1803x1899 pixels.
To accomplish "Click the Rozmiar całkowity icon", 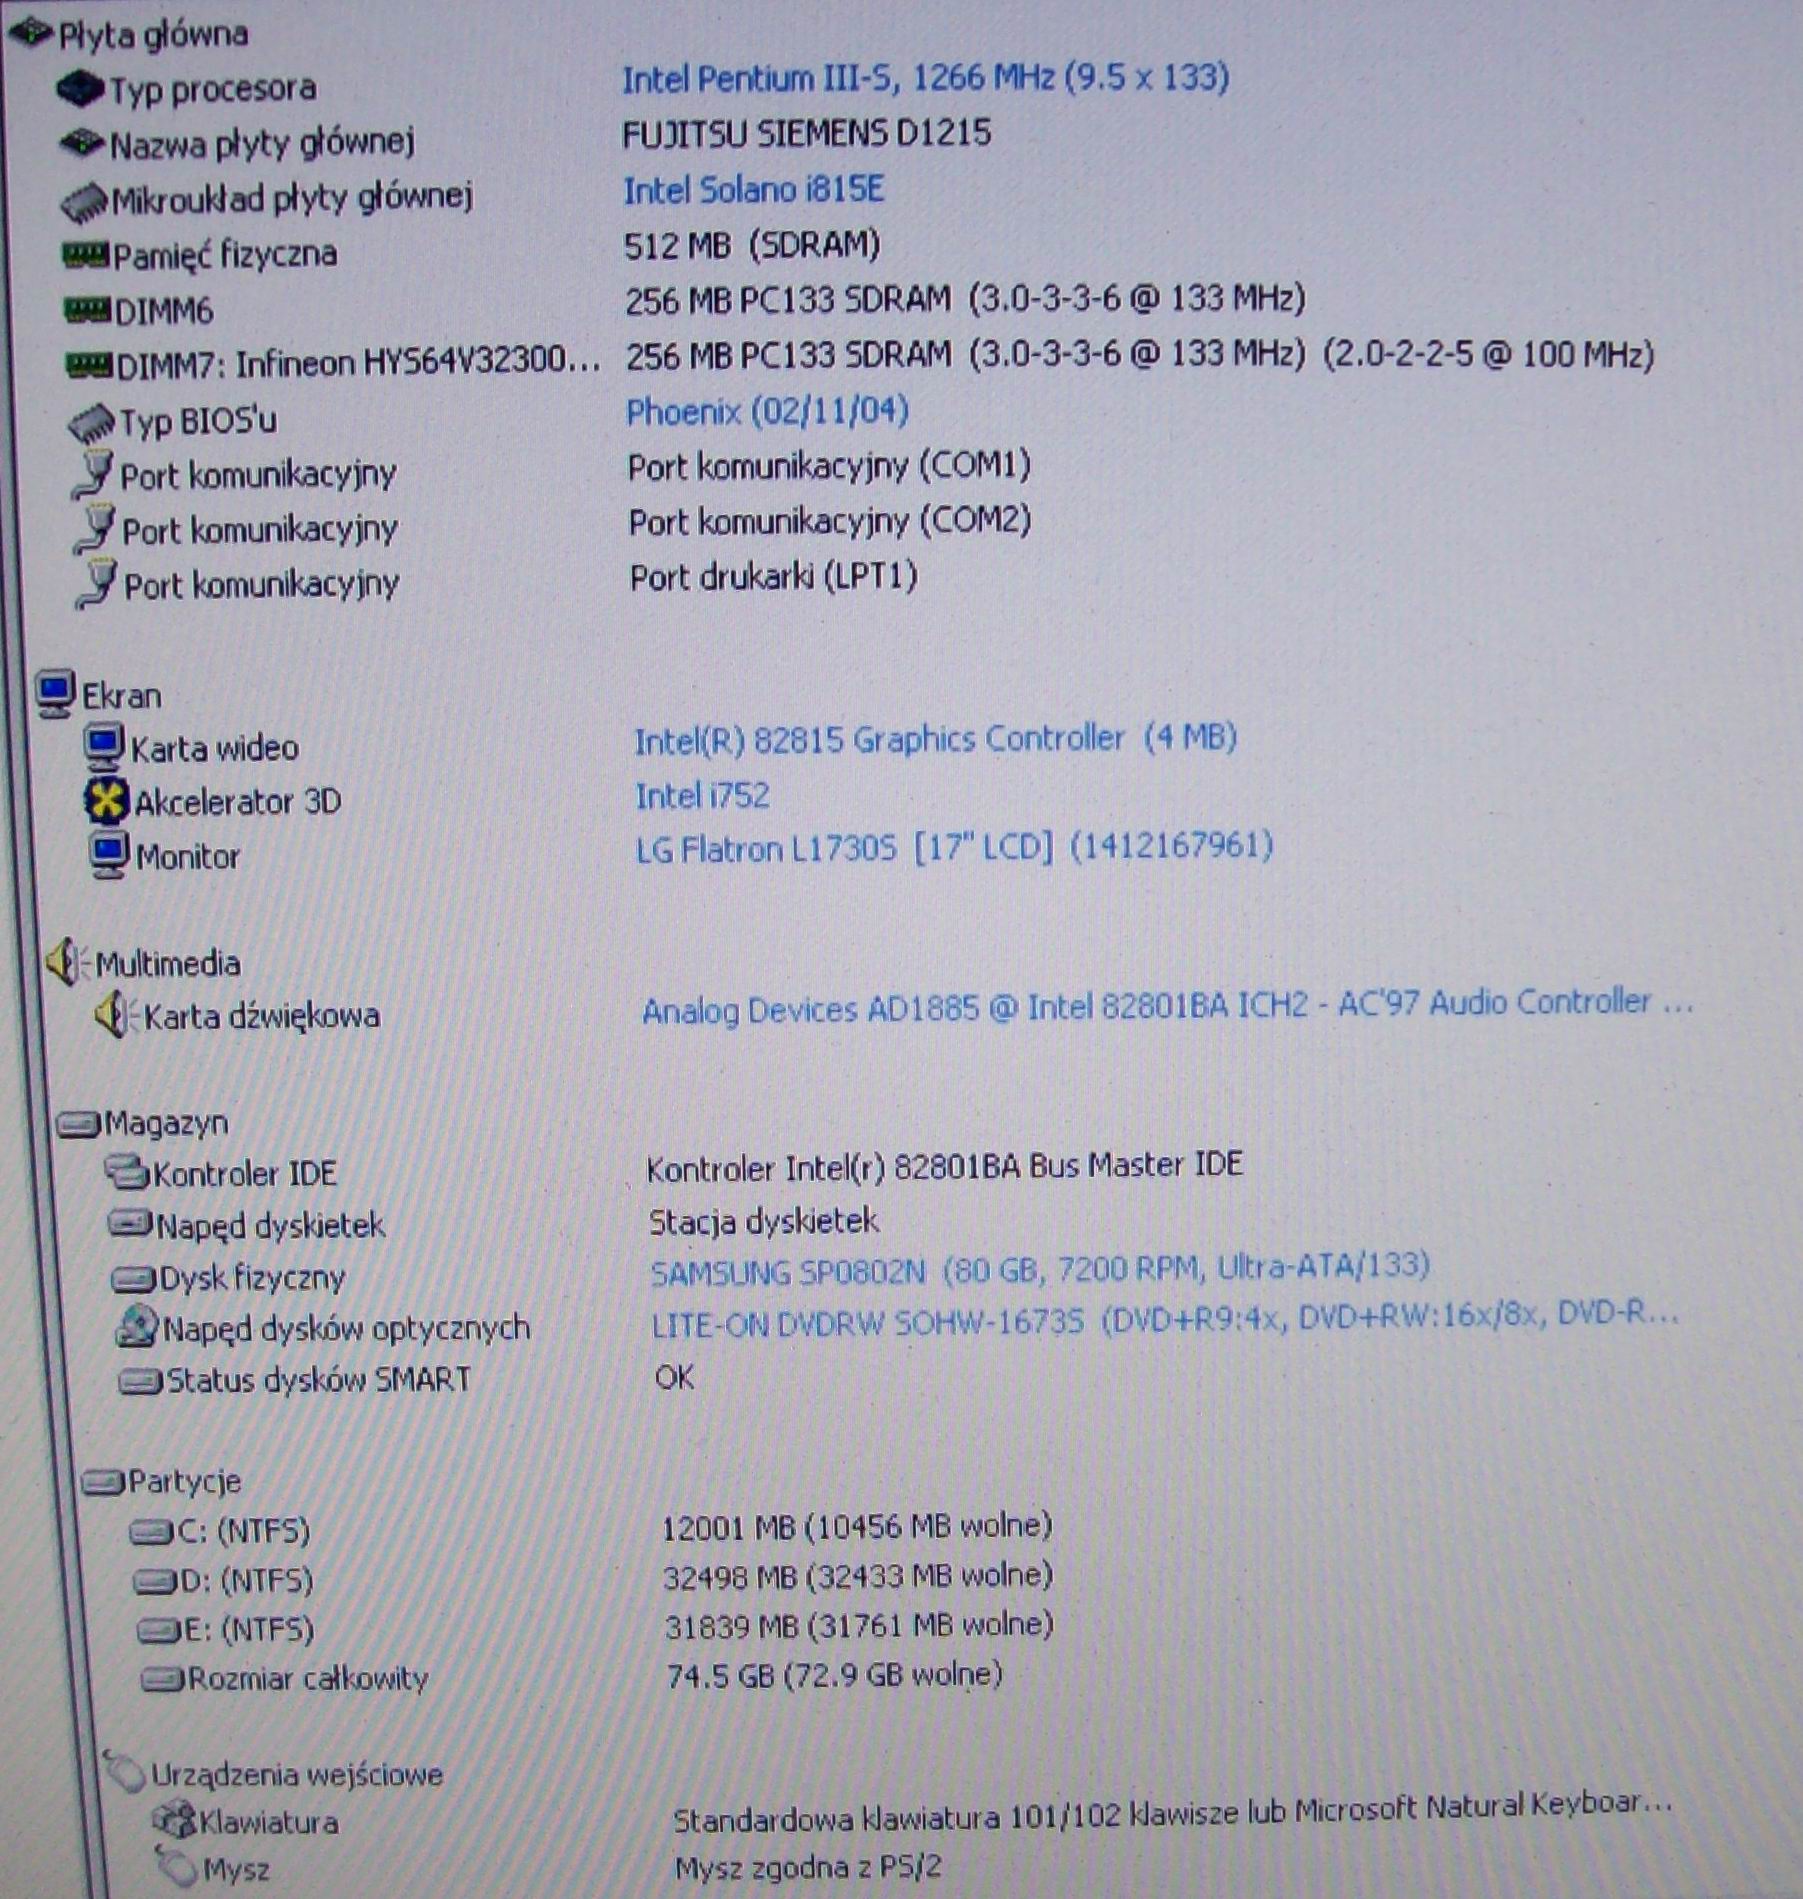I will tap(163, 1679).
